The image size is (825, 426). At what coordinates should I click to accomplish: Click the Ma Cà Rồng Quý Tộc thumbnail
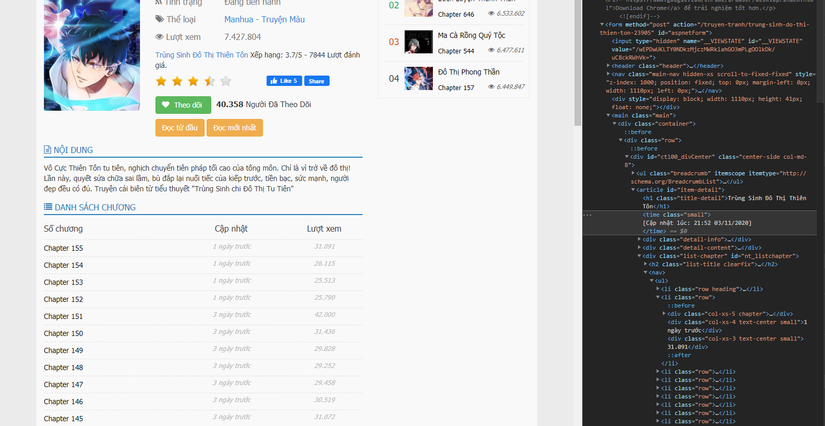coord(418,42)
